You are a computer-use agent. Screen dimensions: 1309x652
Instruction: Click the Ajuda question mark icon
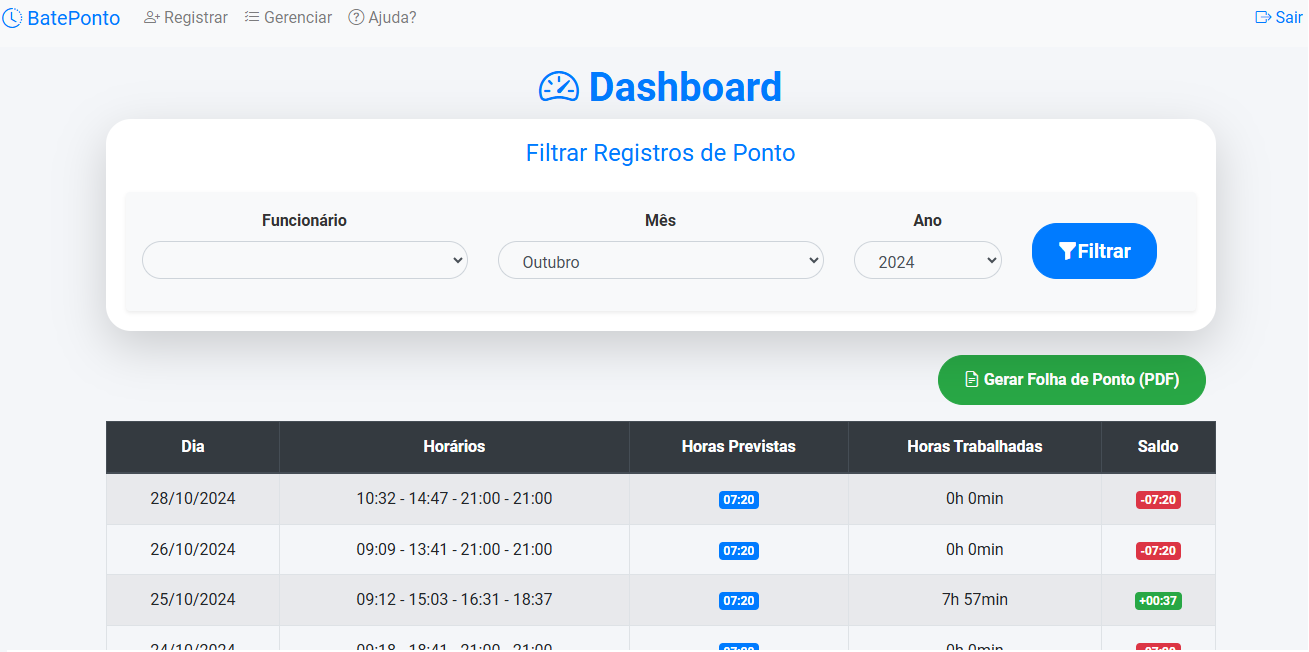356,18
